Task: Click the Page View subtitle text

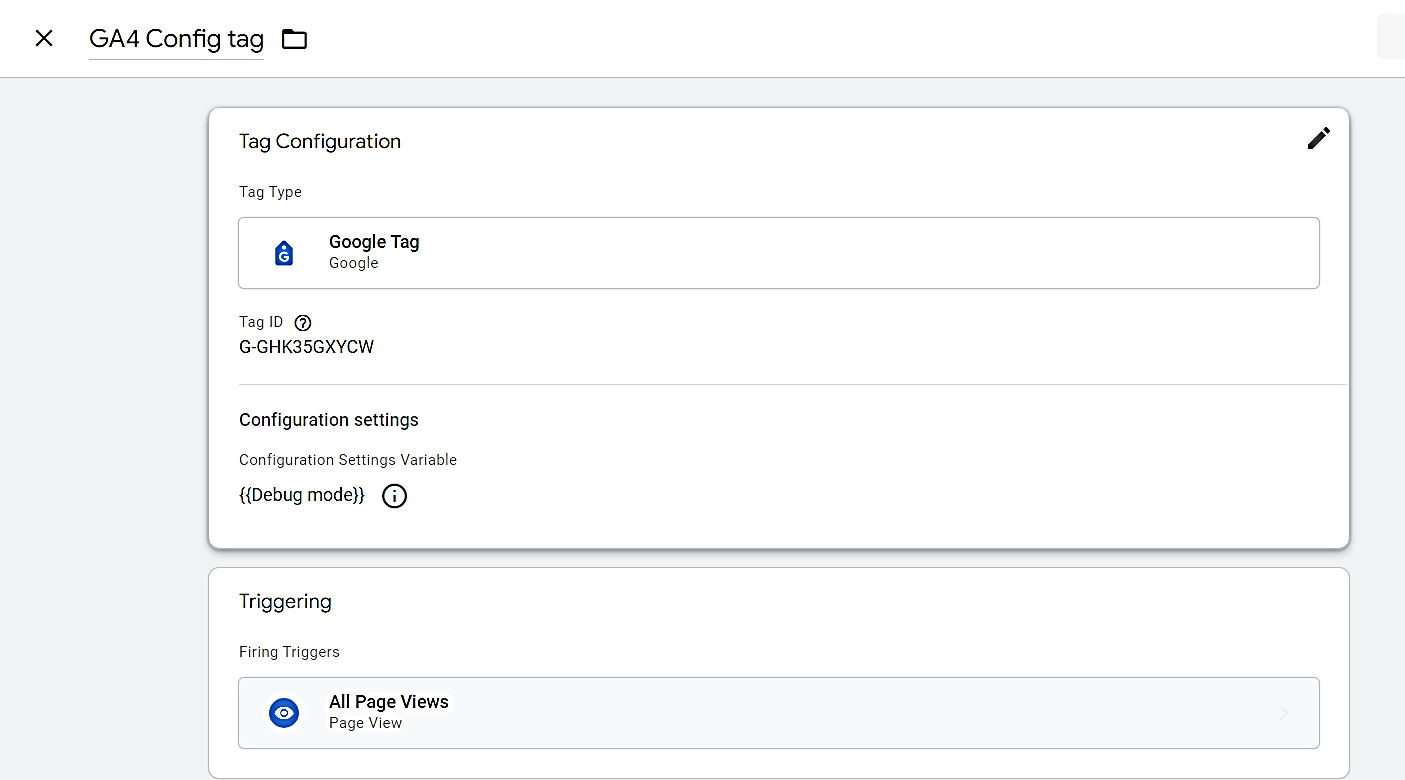Action: click(x=365, y=723)
